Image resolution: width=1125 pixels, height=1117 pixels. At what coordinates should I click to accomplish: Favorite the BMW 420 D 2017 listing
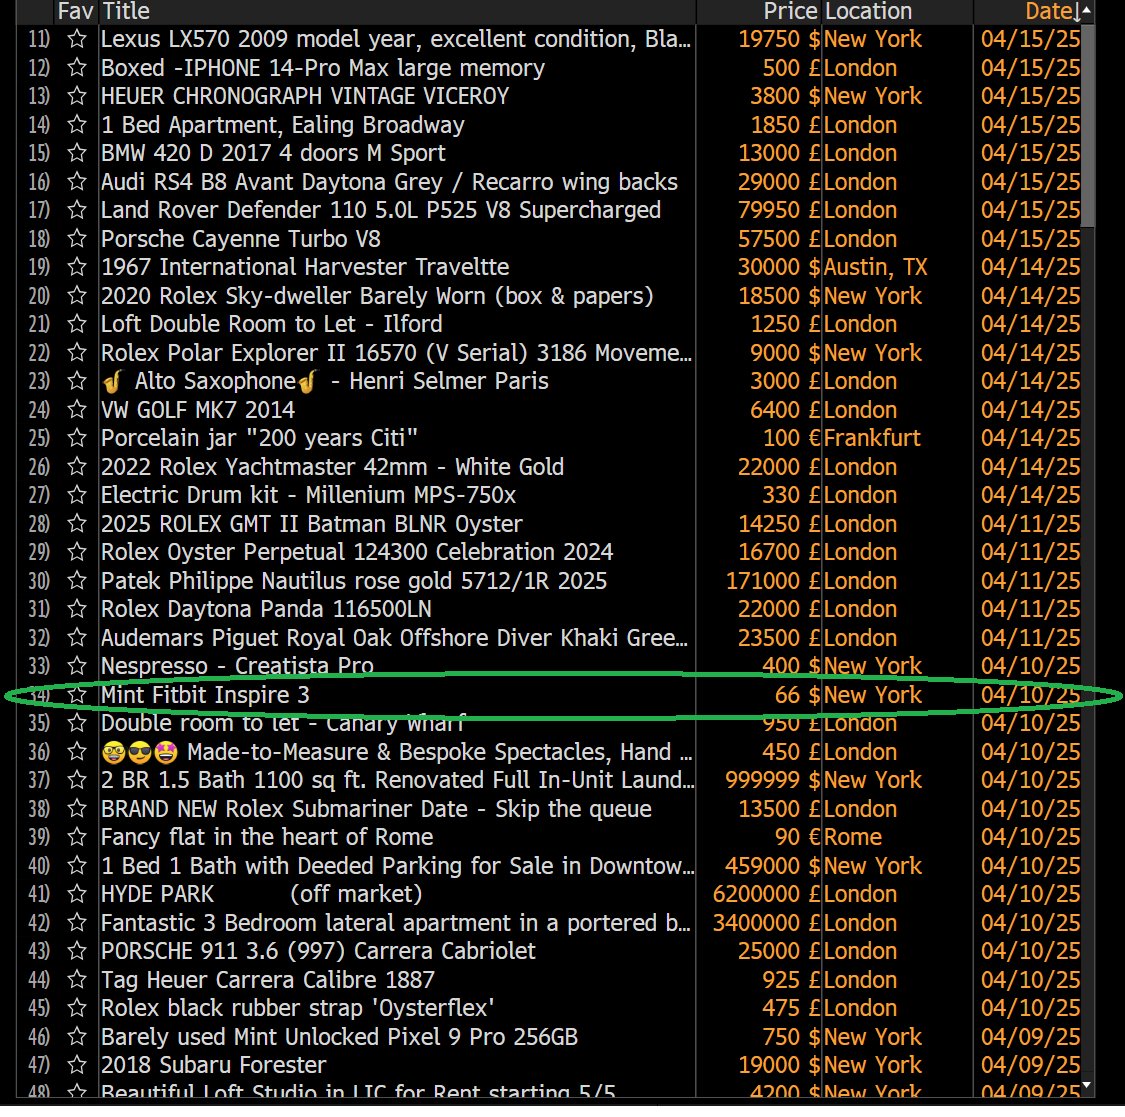pos(77,154)
